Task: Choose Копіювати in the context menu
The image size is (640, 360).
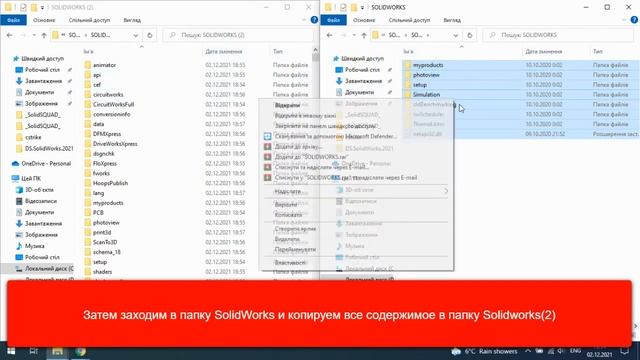Action: (288, 215)
